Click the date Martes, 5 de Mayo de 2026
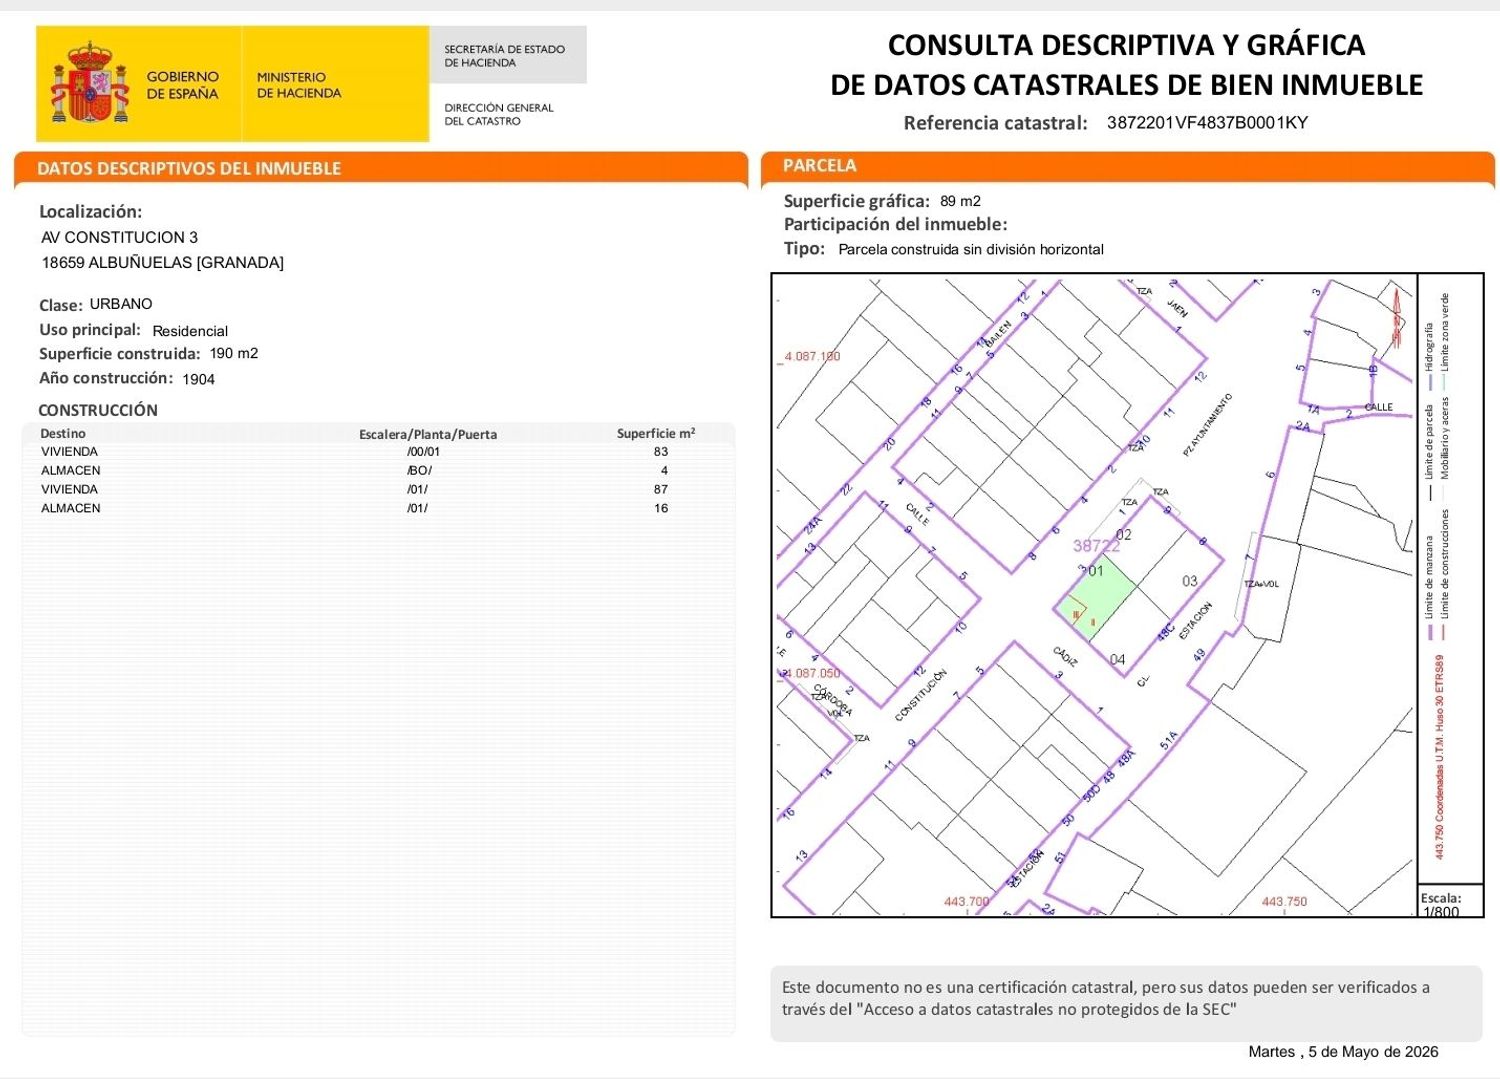1500x1079 pixels. (x=1343, y=1052)
